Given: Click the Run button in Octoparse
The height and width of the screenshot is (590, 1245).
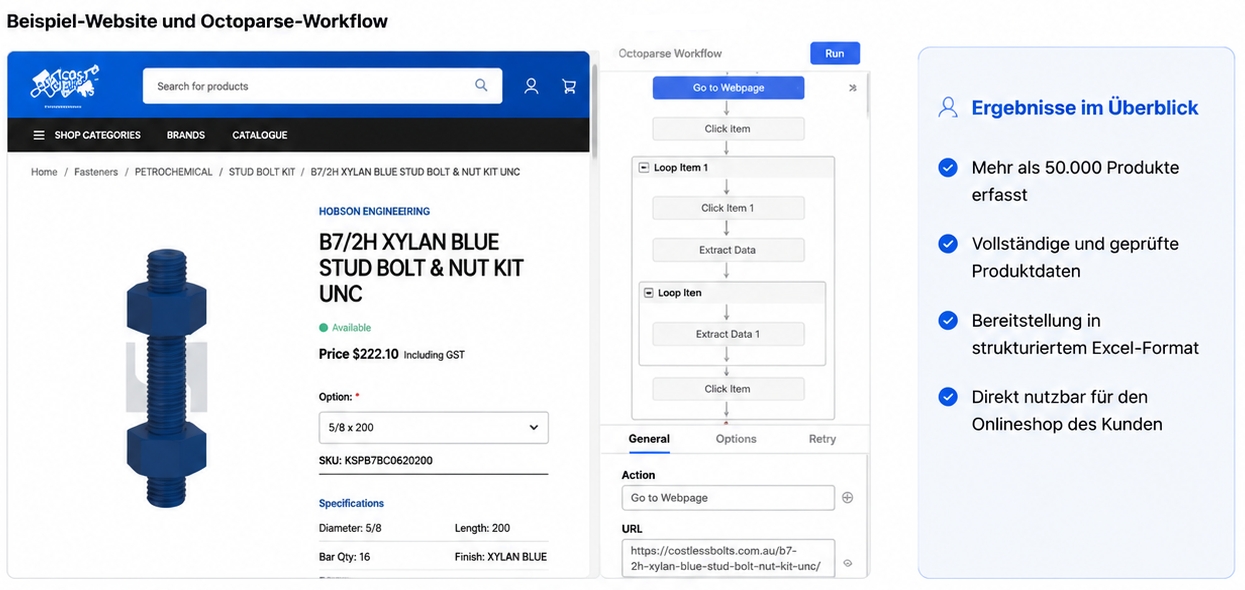Looking at the screenshot, I should click(835, 53).
